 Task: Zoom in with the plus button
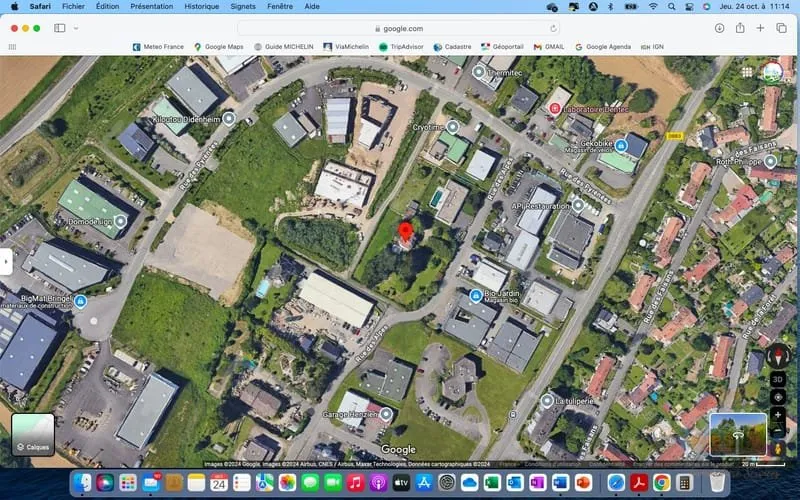point(778,415)
